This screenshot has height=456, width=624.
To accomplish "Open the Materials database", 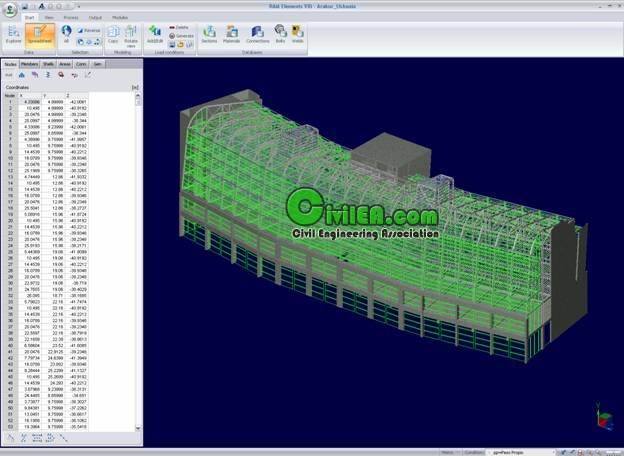I will pos(231,34).
